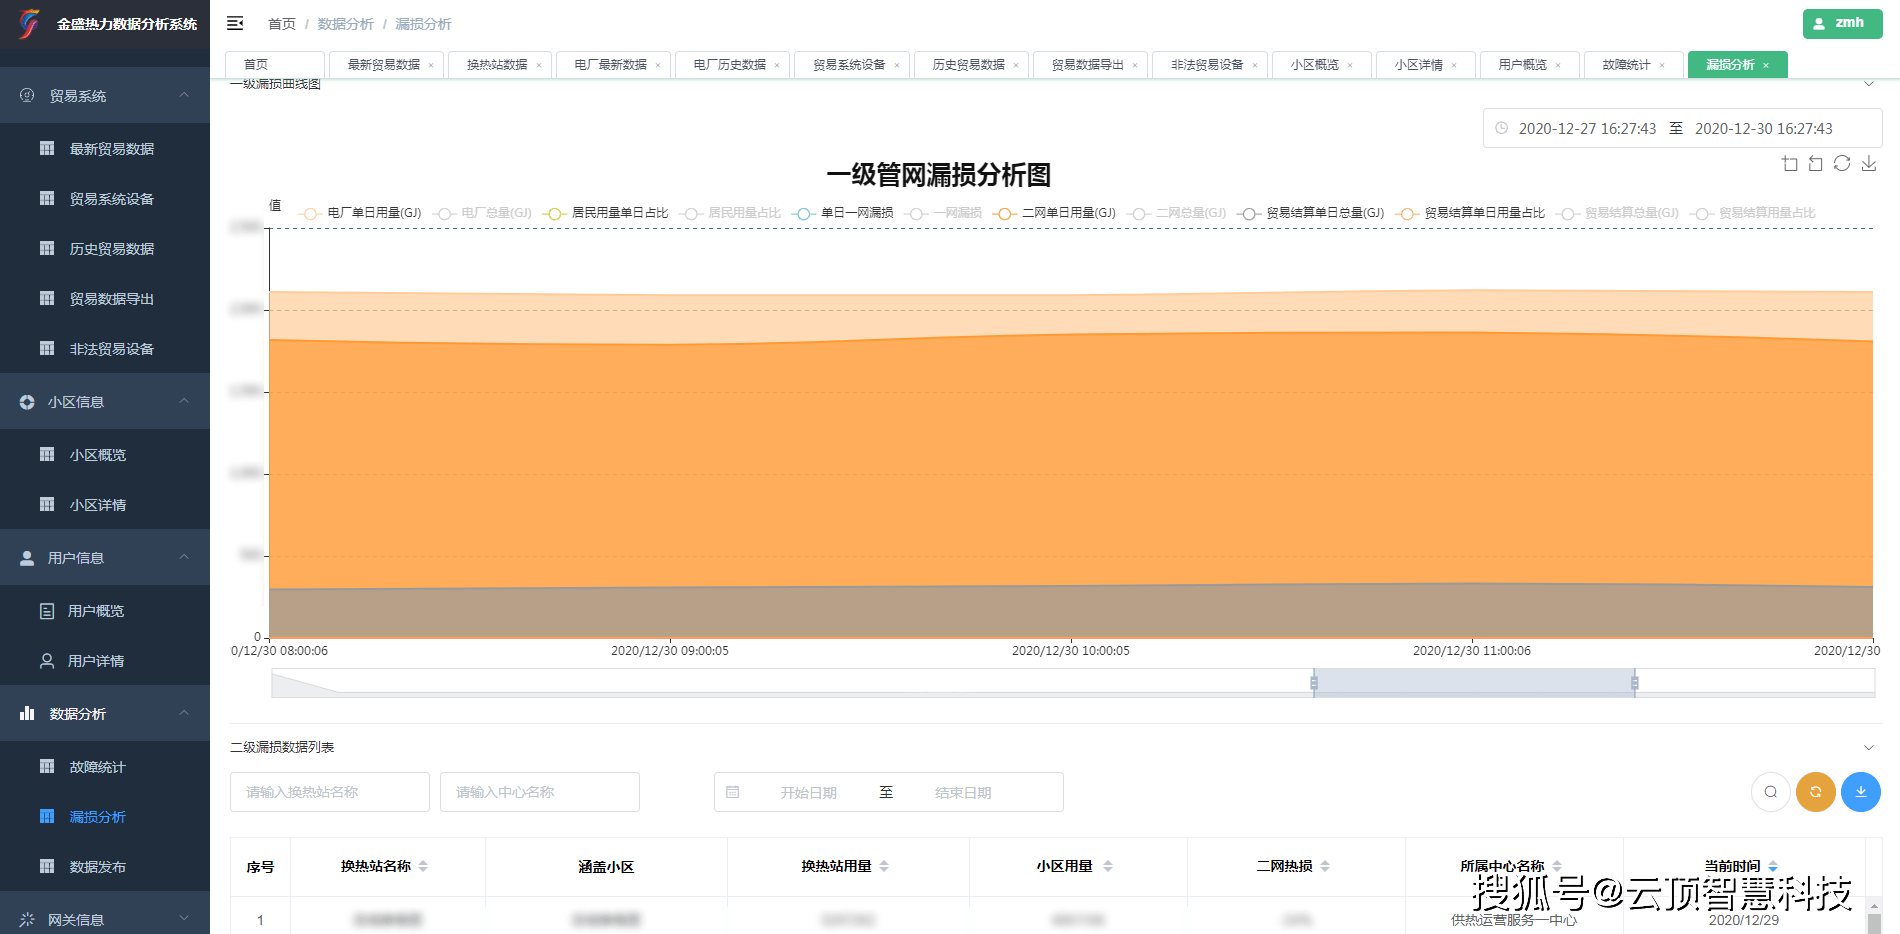Viewport: 1900px width, 934px height.
Task: Sort by 换热站名称 column arrows
Action: pyautogui.click(x=423, y=866)
